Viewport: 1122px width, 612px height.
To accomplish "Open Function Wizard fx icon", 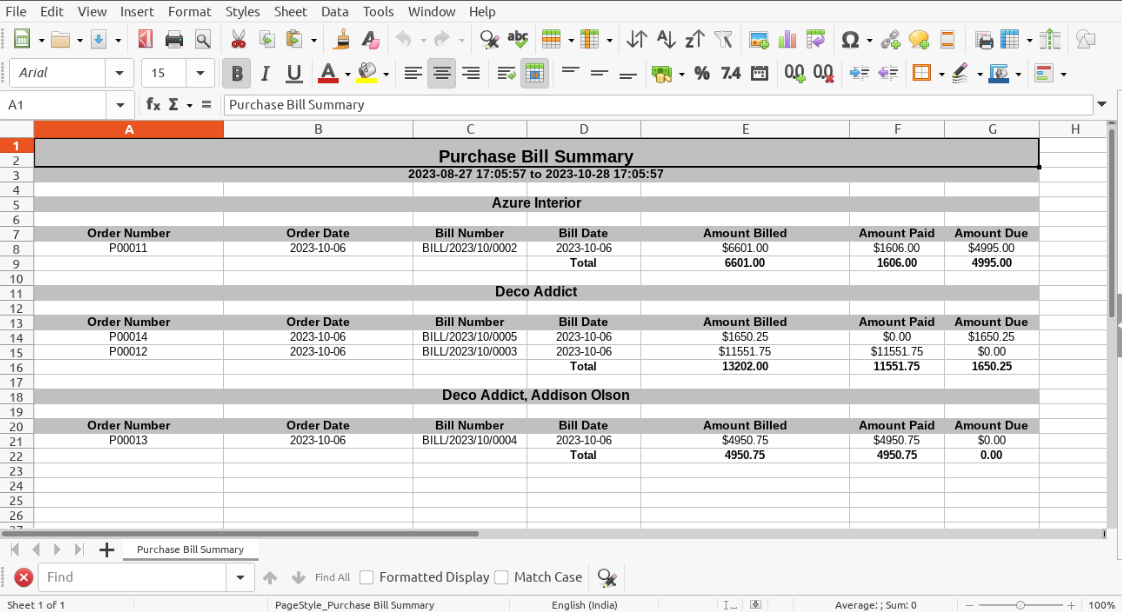I will [x=152, y=105].
